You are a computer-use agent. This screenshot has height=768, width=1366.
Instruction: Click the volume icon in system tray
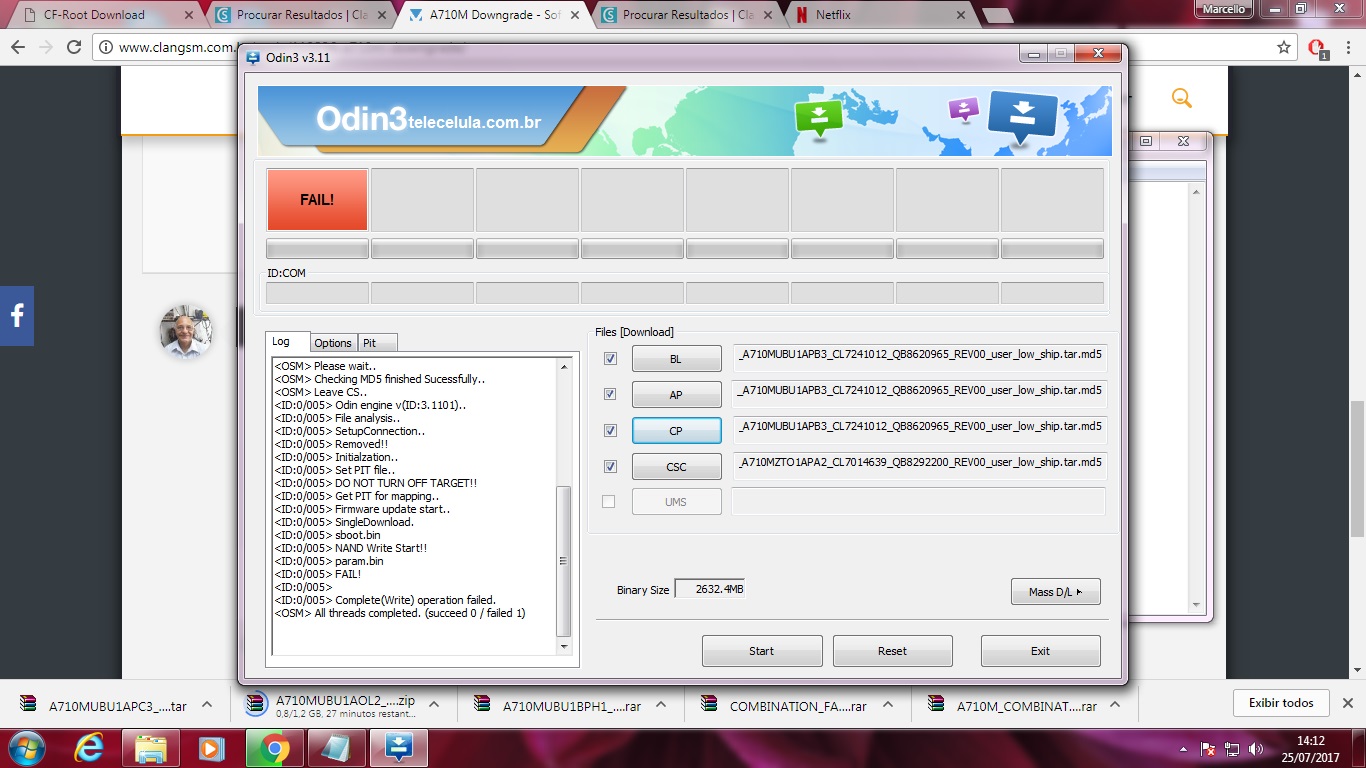pos(1256,749)
